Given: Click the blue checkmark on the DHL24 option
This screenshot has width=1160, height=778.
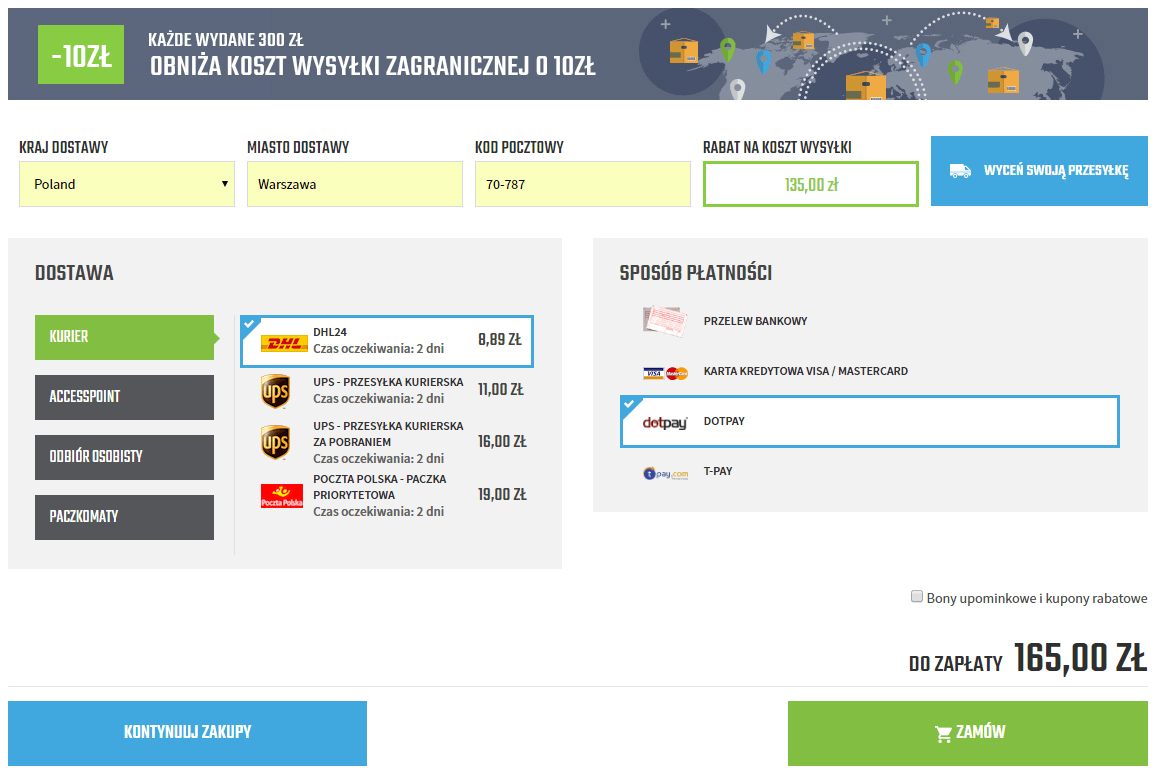Looking at the screenshot, I should pyautogui.click(x=249, y=324).
